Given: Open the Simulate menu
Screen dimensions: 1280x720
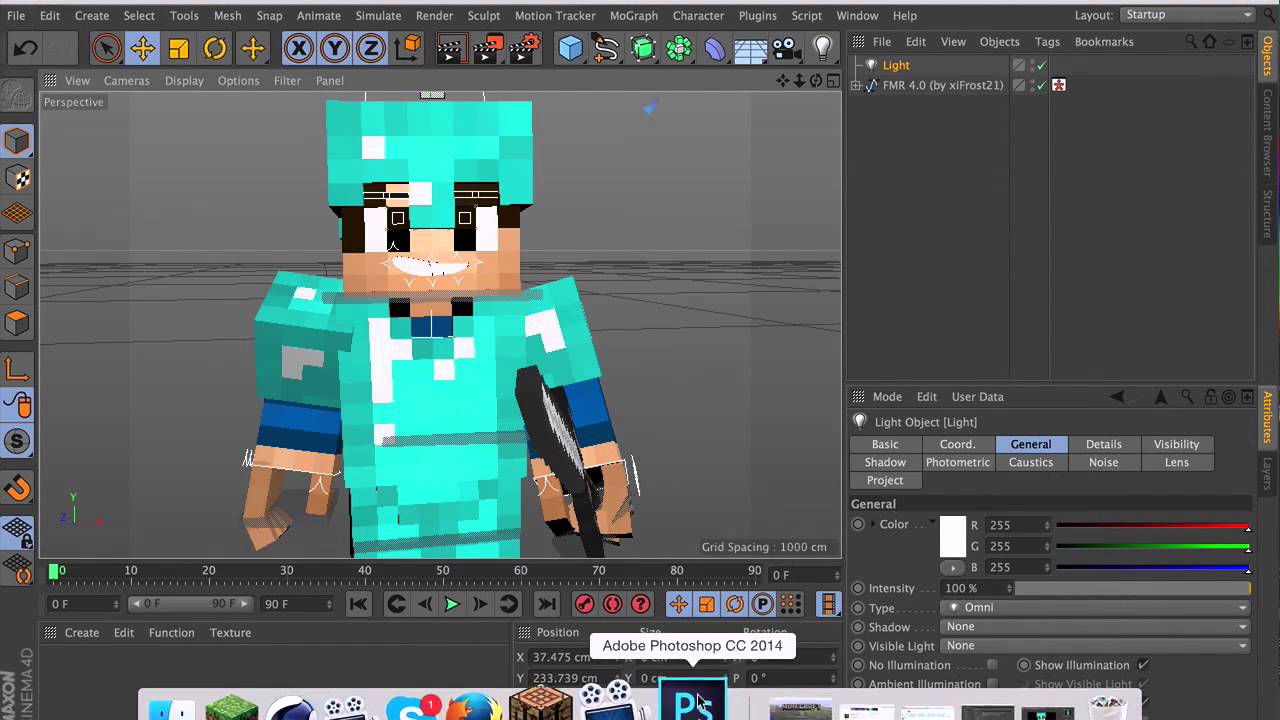Looking at the screenshot, I should 378,16.
